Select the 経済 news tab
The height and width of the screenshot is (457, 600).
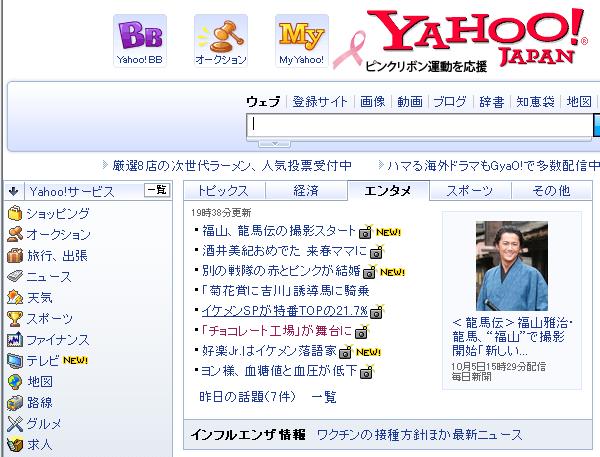pos(306,190)
